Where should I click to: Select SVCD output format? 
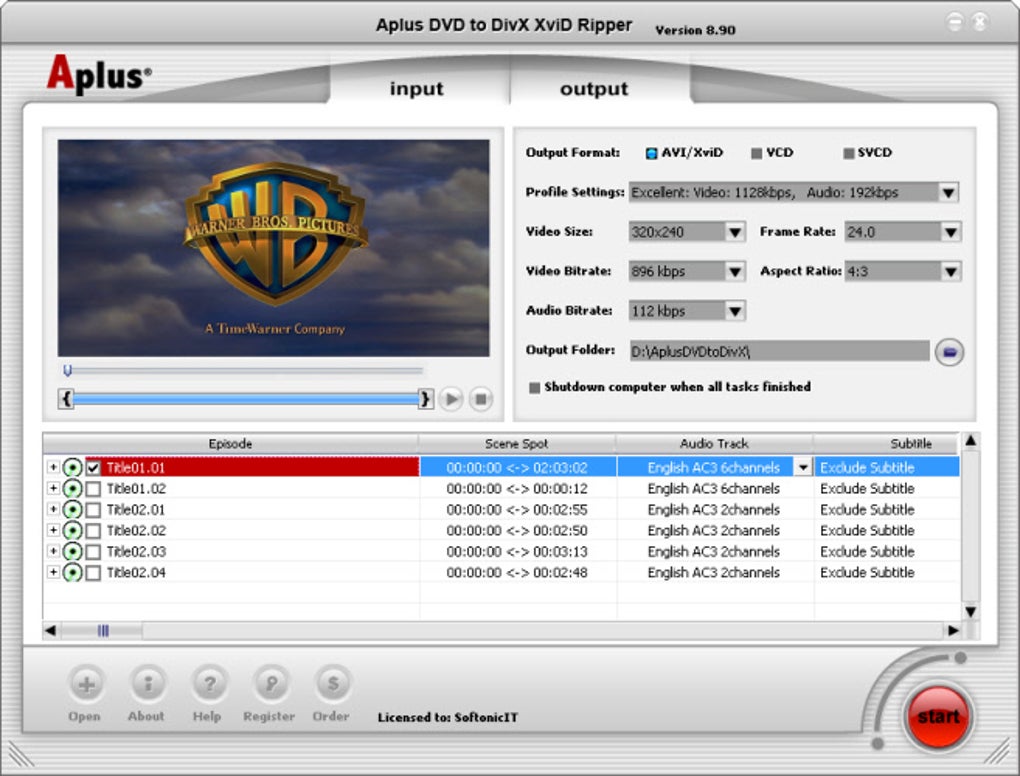848,154
